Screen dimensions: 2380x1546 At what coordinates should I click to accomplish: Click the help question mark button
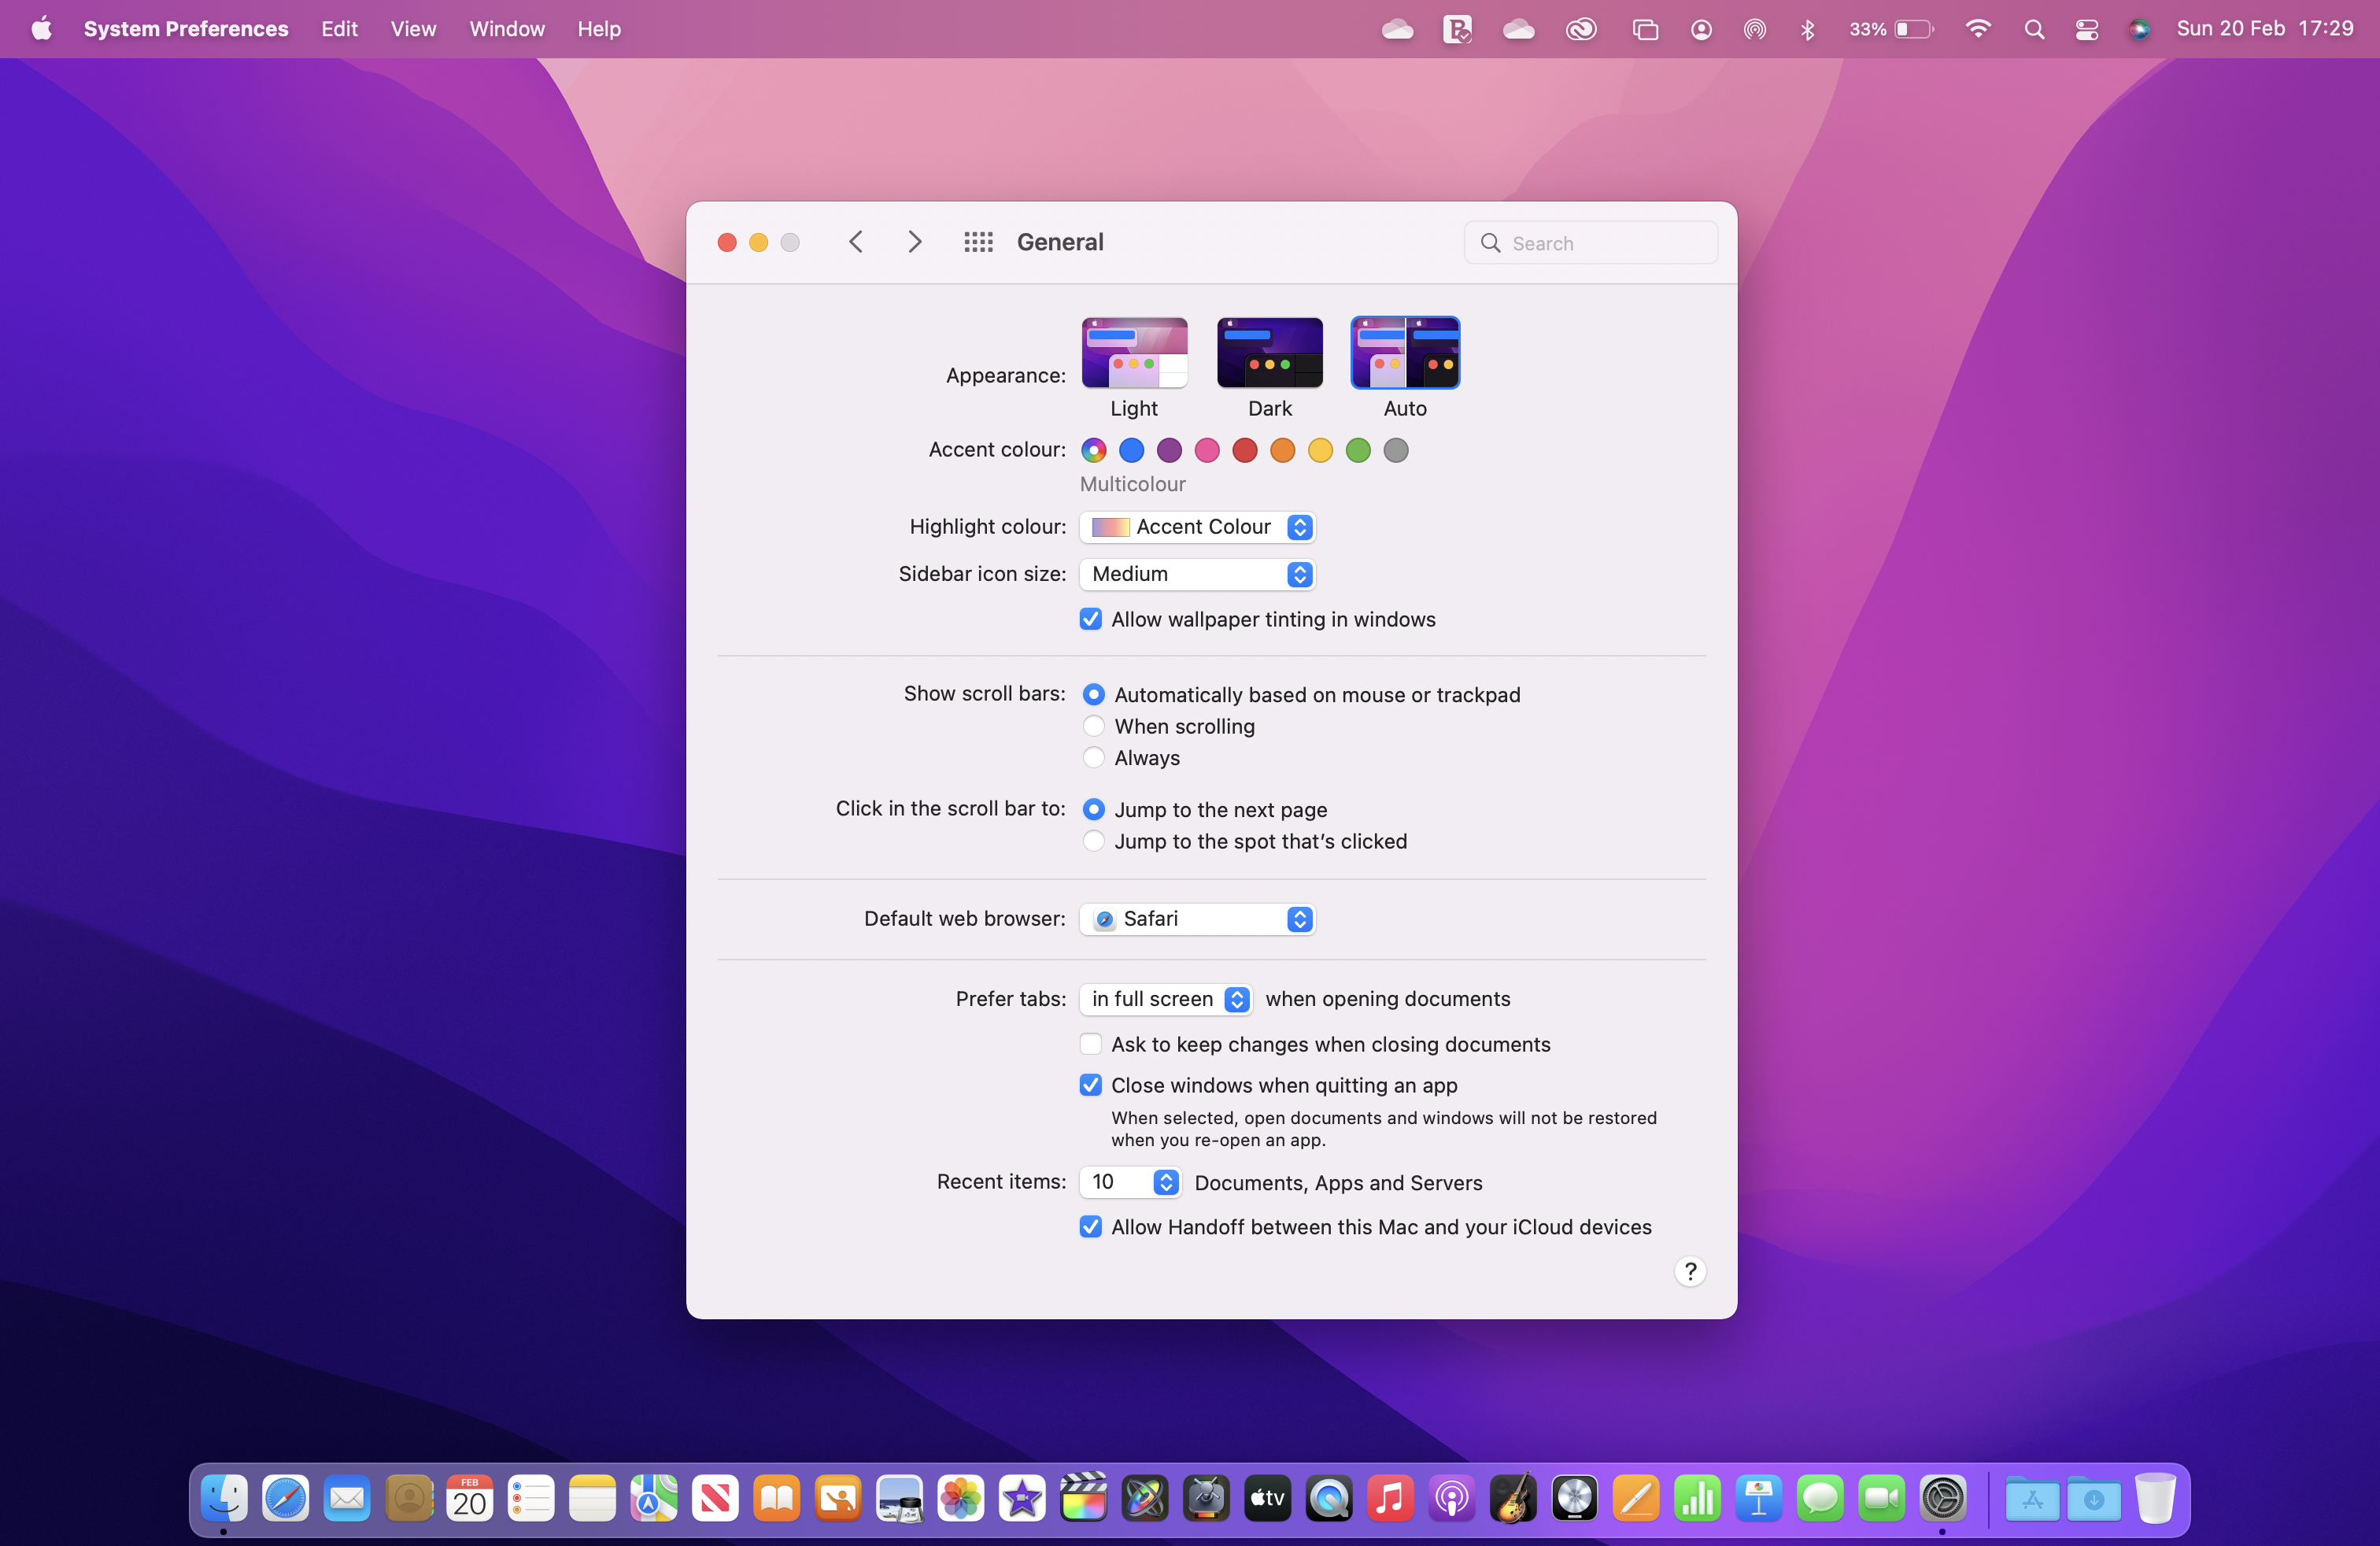click(x=1690, y=1271)
